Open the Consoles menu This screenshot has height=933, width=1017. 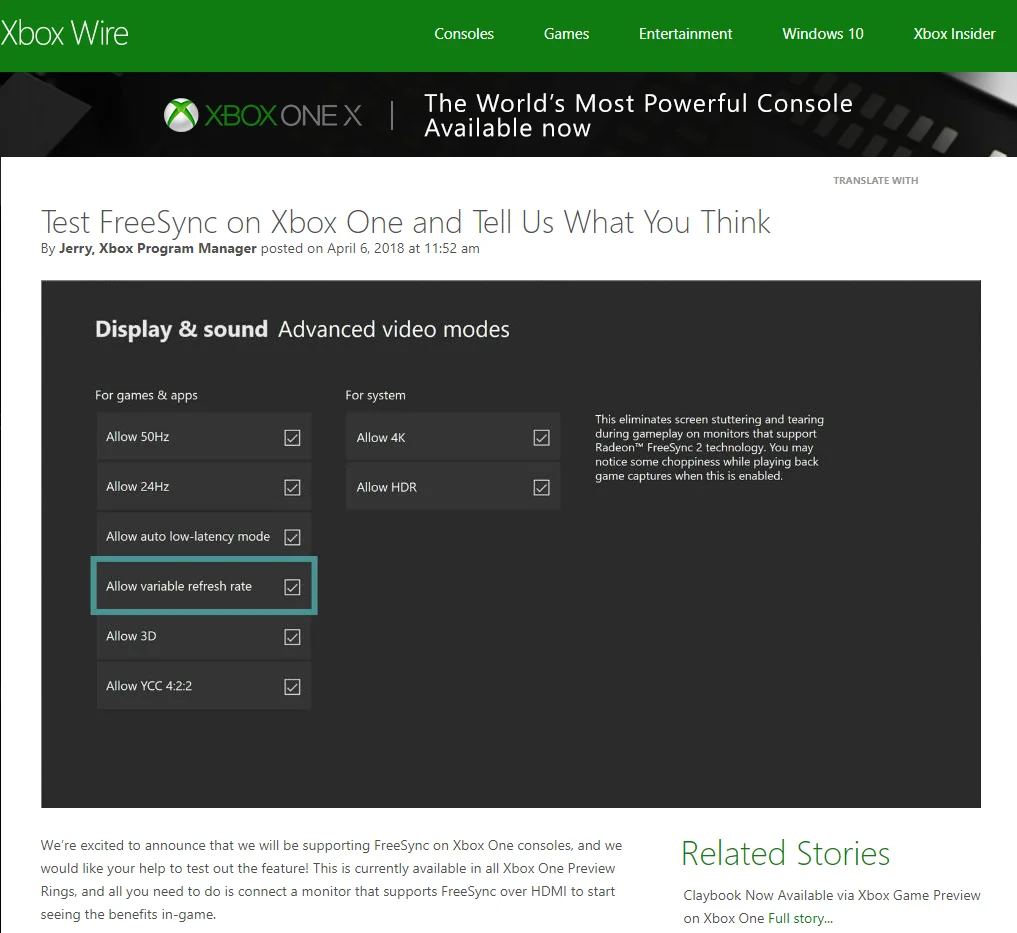tap(464, 34)
